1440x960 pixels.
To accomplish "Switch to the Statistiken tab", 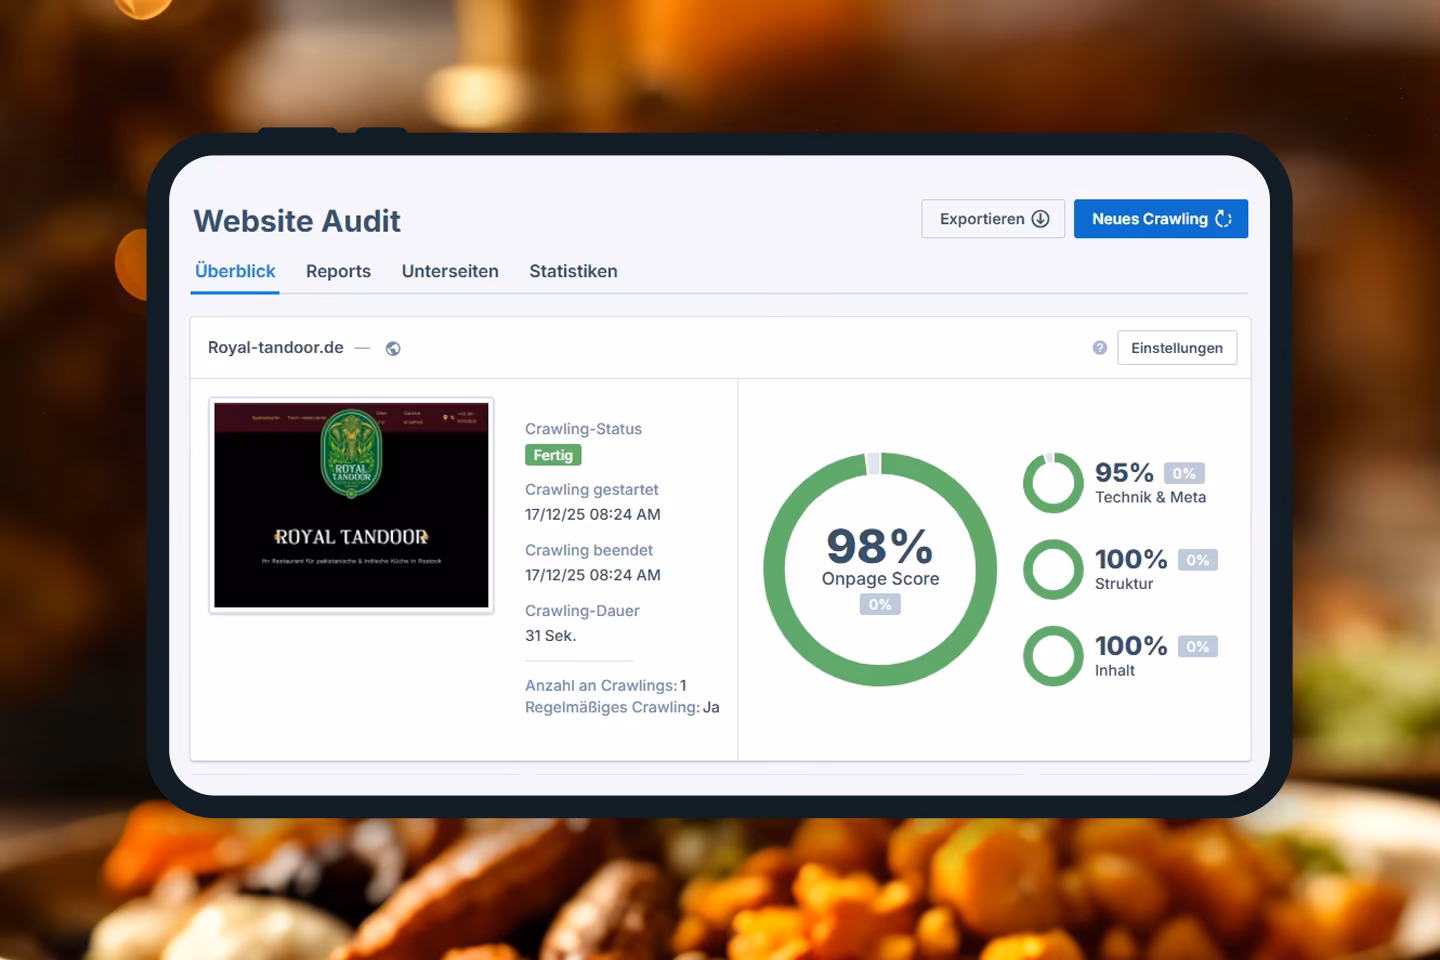I will click(x=573, y=271).
